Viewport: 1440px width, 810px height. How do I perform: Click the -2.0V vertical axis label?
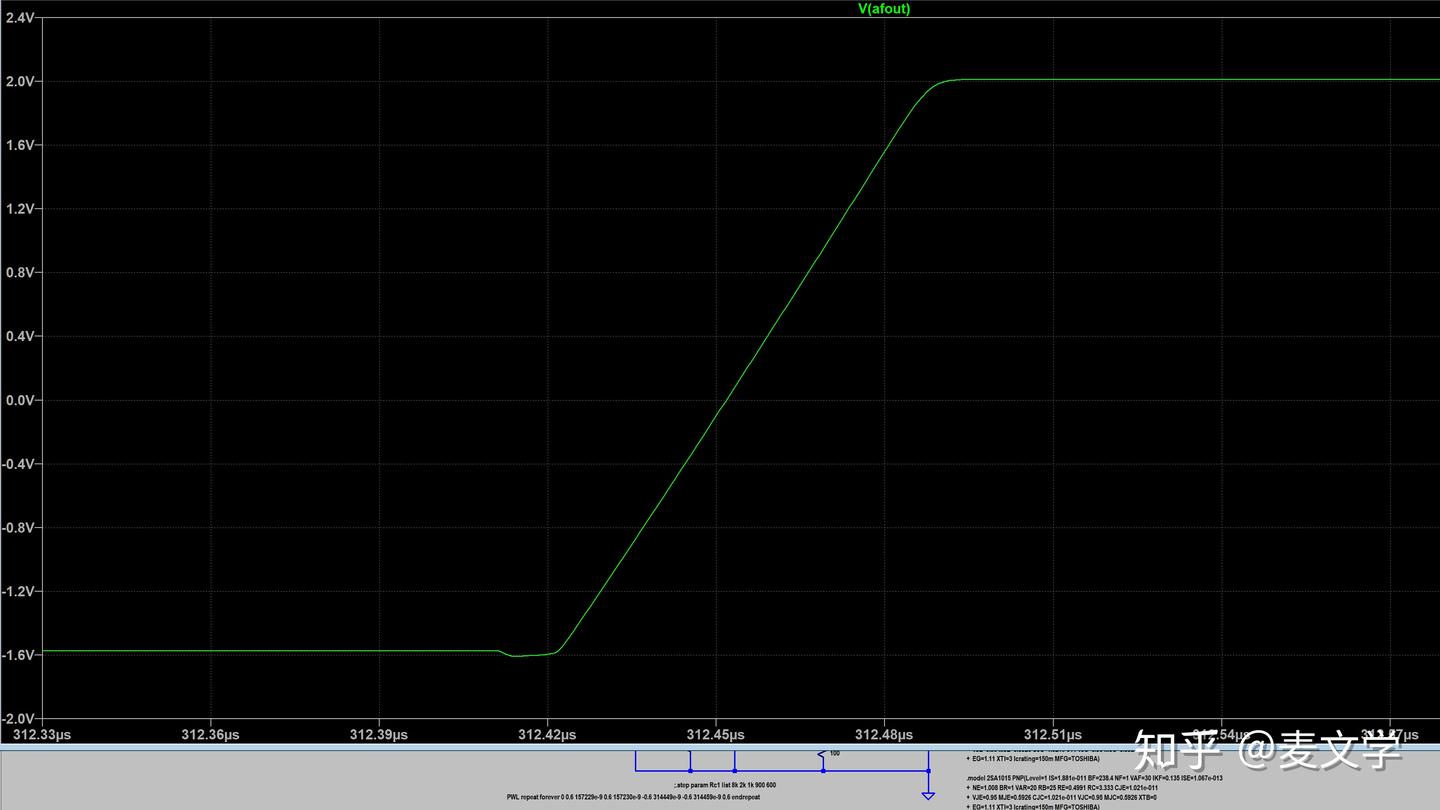pos(20,718)
